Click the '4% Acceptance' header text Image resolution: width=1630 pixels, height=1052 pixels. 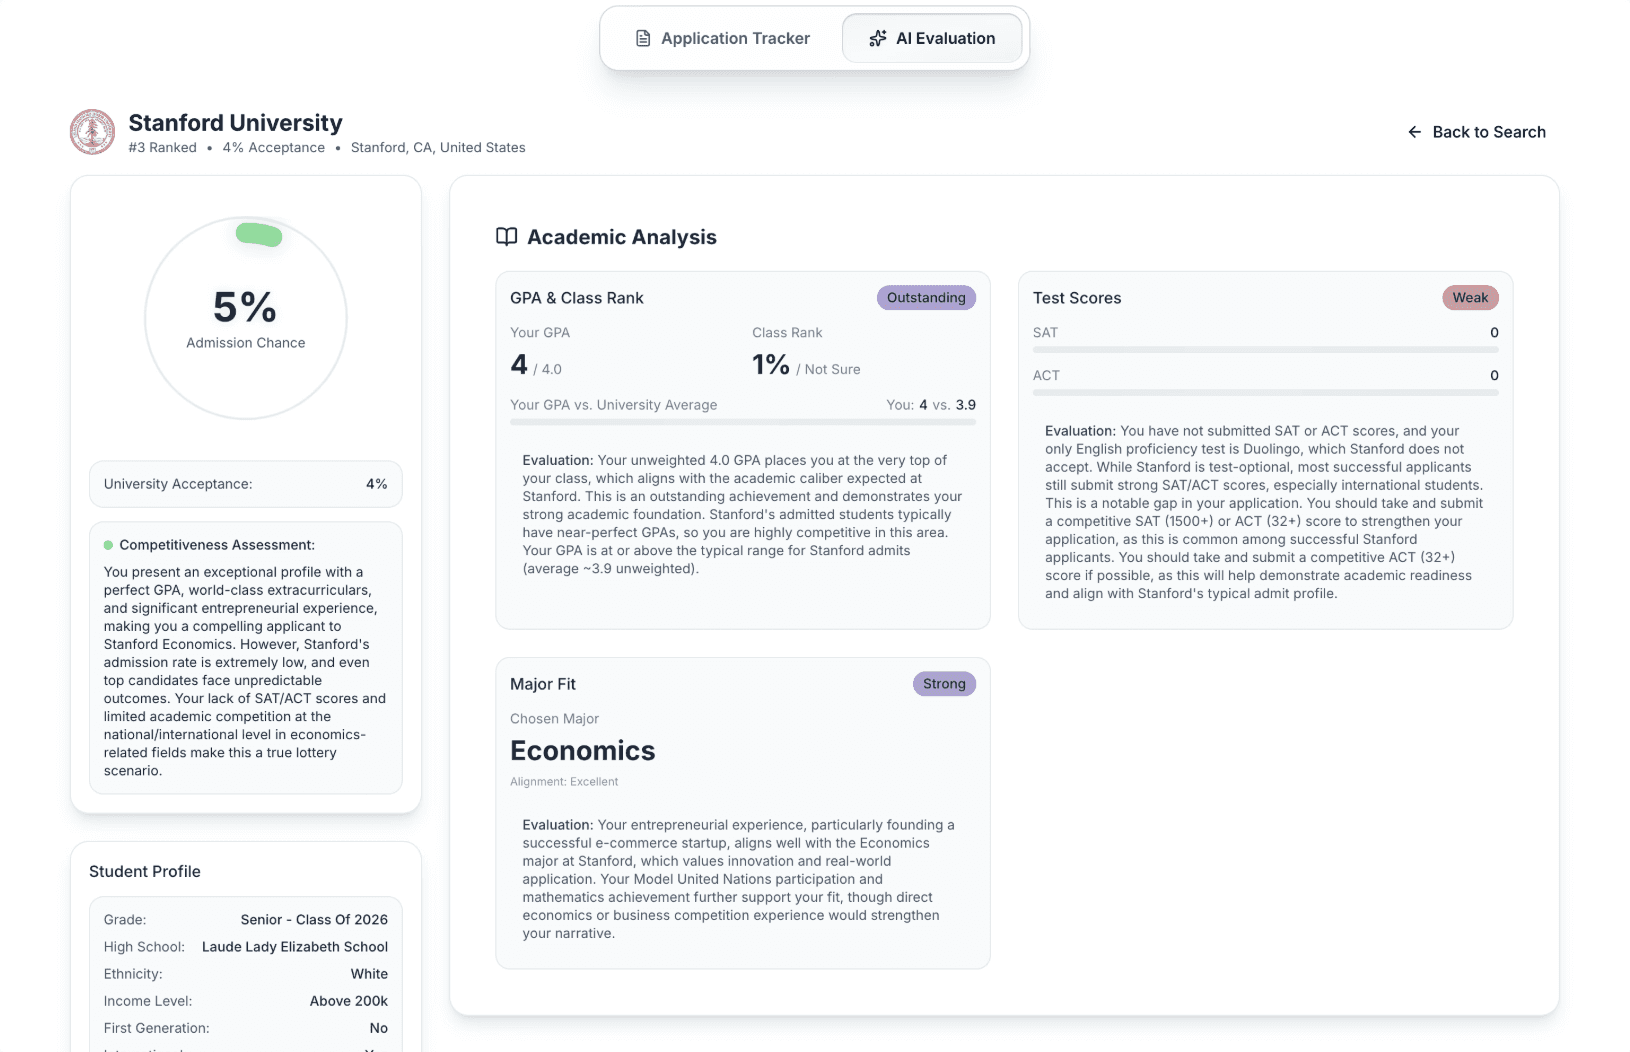[274, 147]
